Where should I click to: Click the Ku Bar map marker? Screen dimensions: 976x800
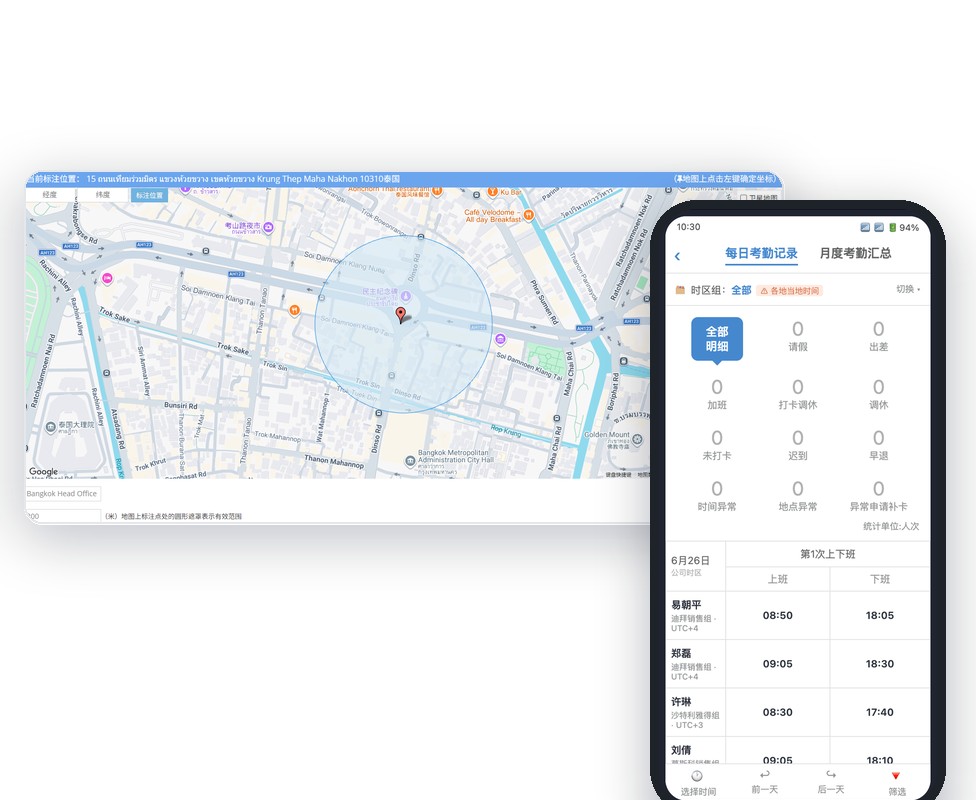[492, 192]
